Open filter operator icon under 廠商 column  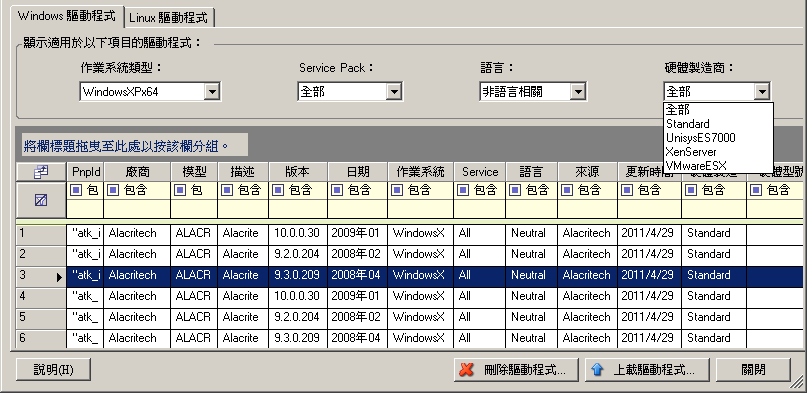coord(112,191)
